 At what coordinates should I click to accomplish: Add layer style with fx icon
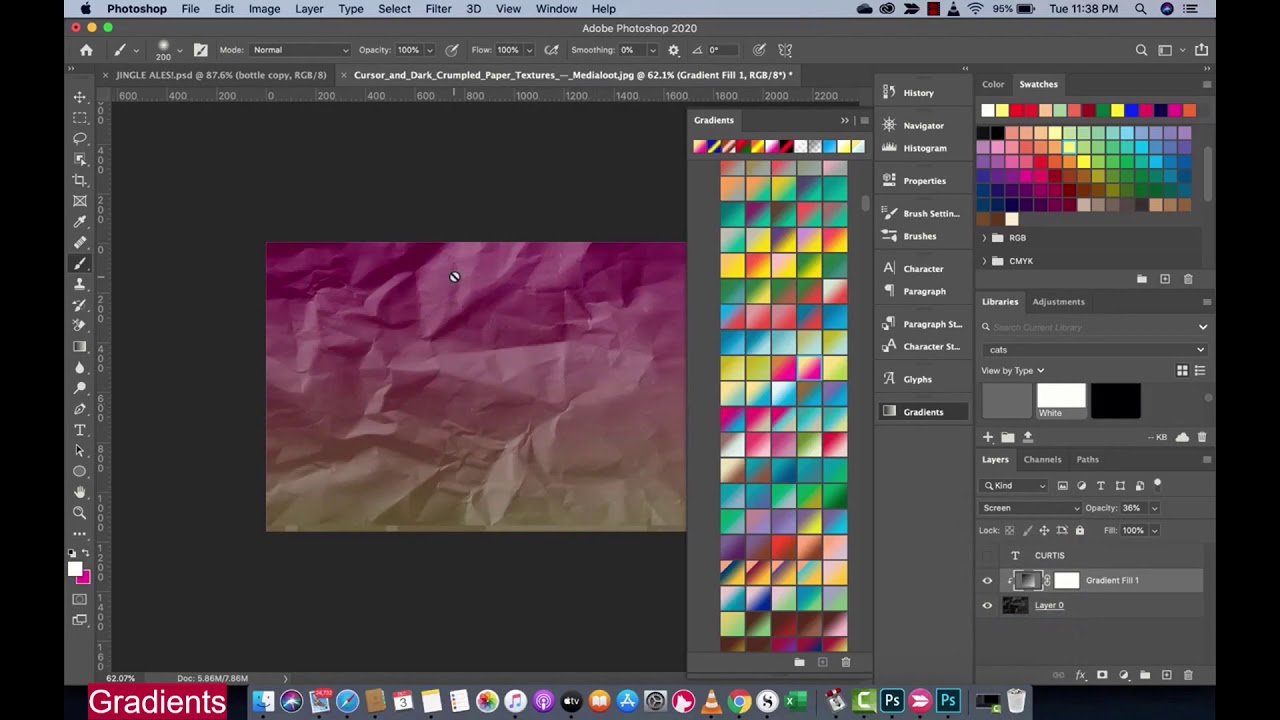pyautogui.click(x=1080, y=675)
